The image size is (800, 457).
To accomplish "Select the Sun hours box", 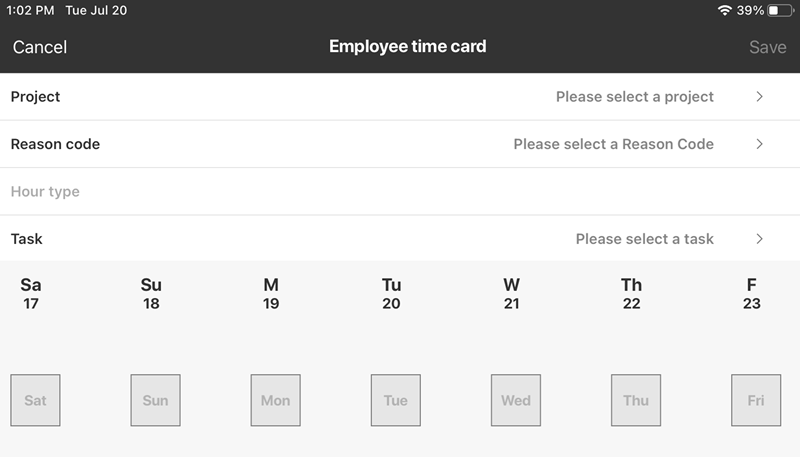I will tap(155, 400).
